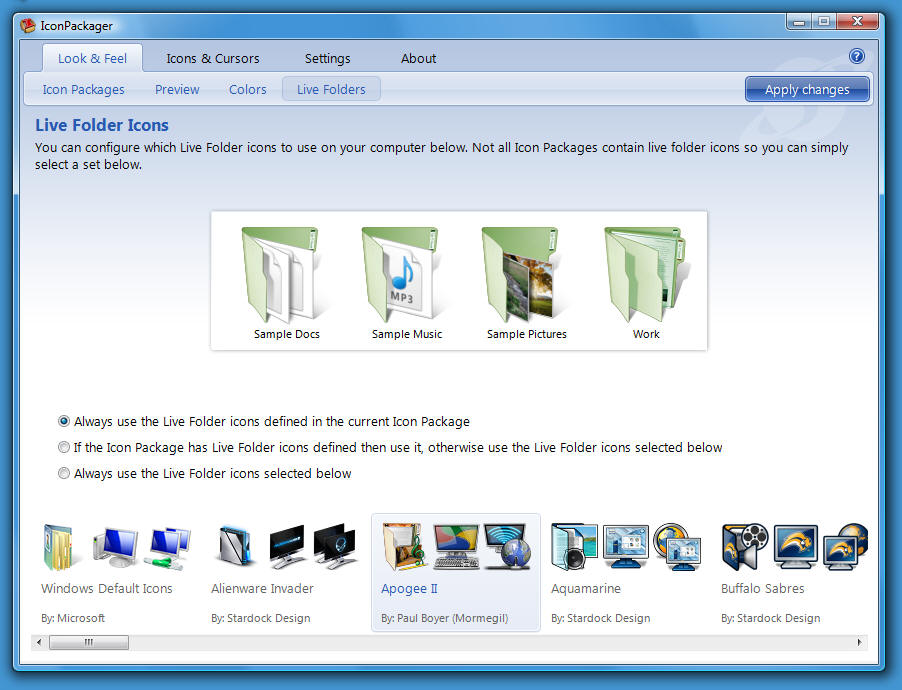Click the By: Paul Boyer (Mormegil) text
Screen dimensions: 902x690
444,618
